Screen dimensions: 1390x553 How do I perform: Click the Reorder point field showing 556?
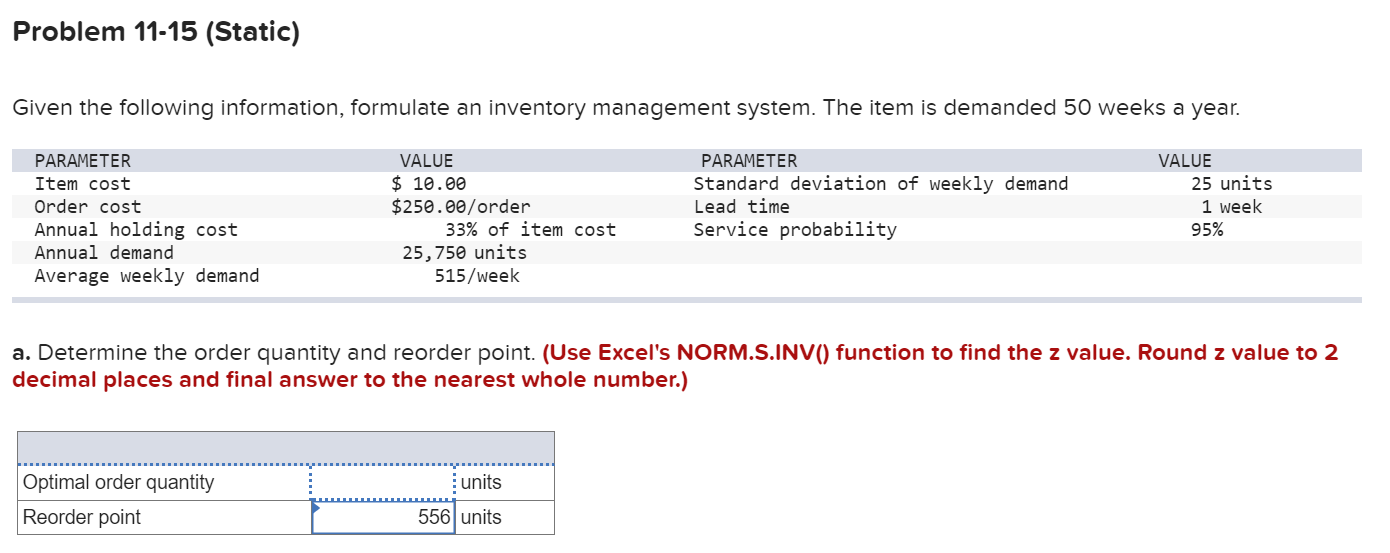tap(384, 517)
